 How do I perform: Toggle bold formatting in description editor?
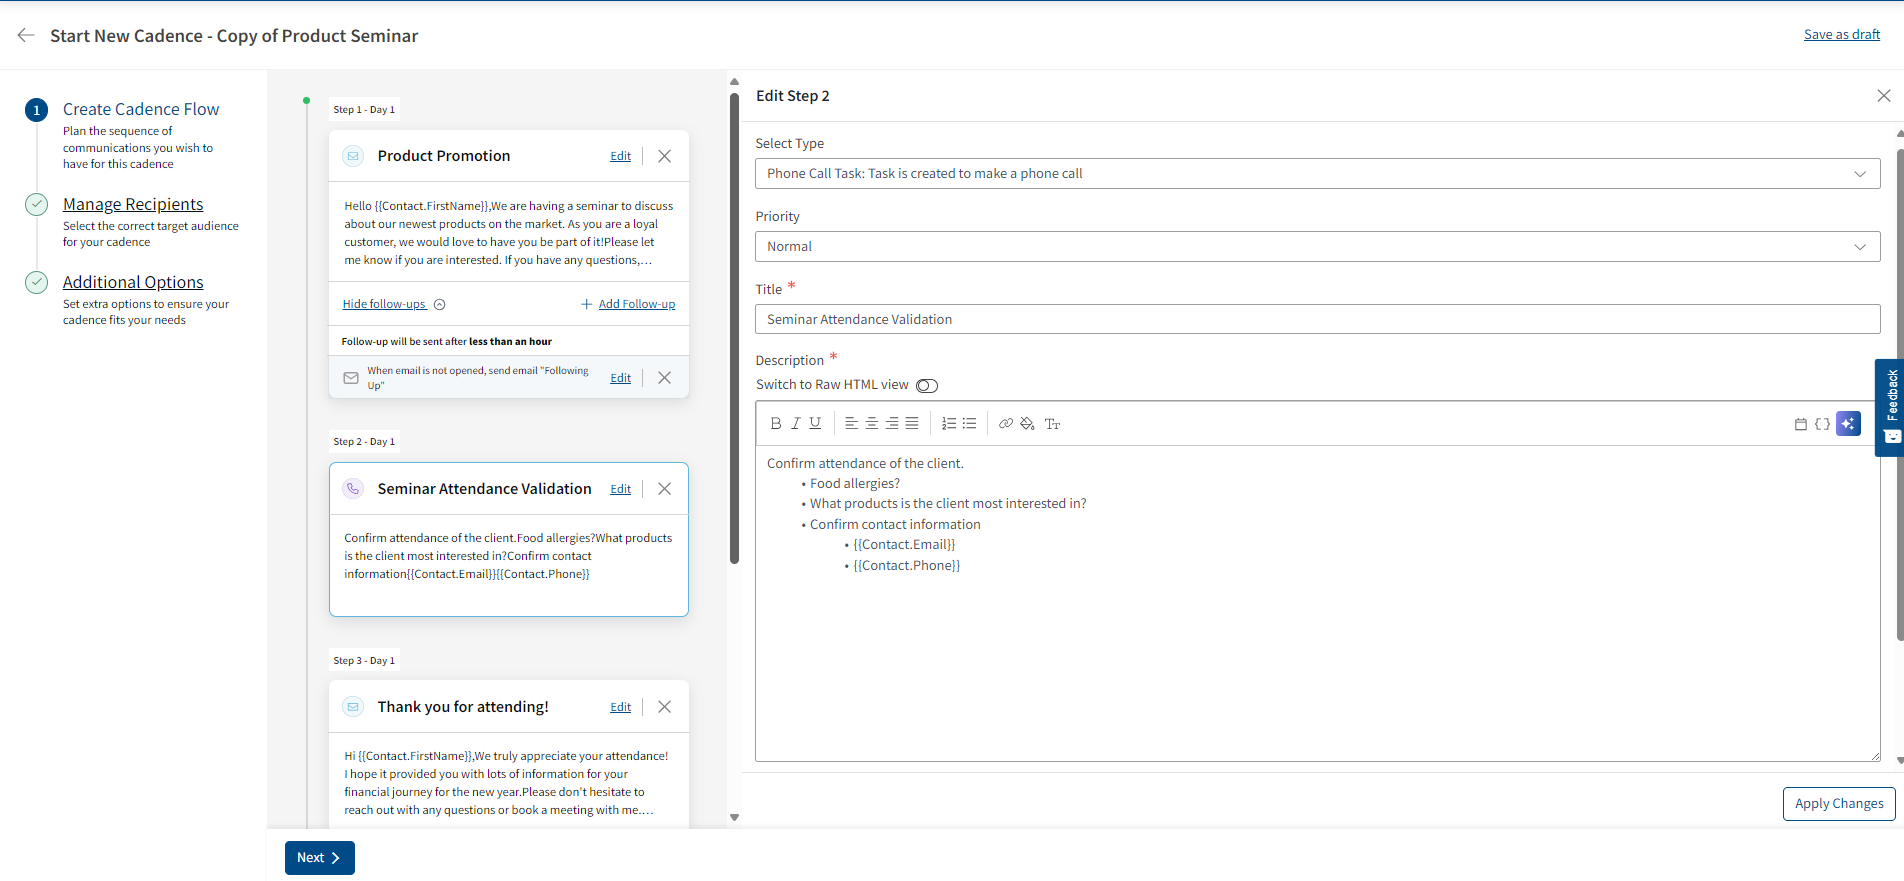click(776, 424)
